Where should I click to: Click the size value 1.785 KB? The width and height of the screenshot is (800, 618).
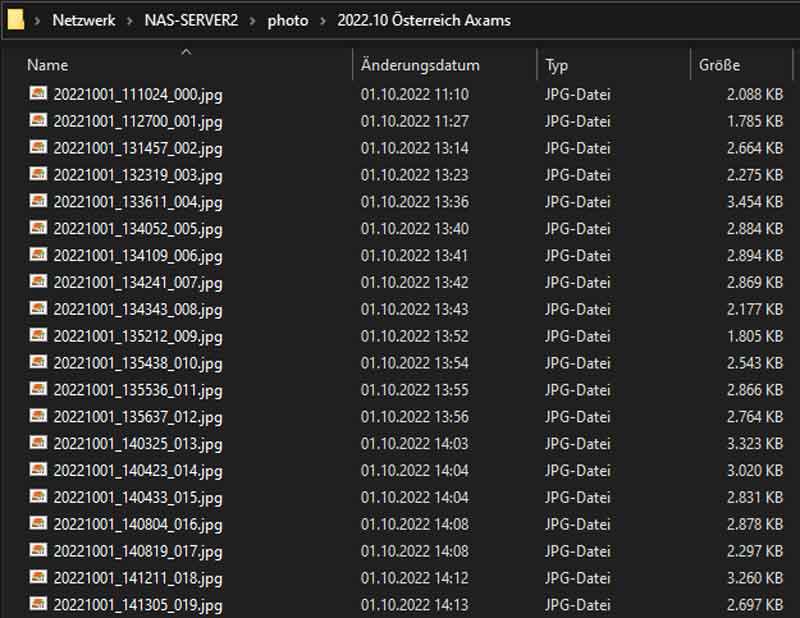click(x=755, y=121)
